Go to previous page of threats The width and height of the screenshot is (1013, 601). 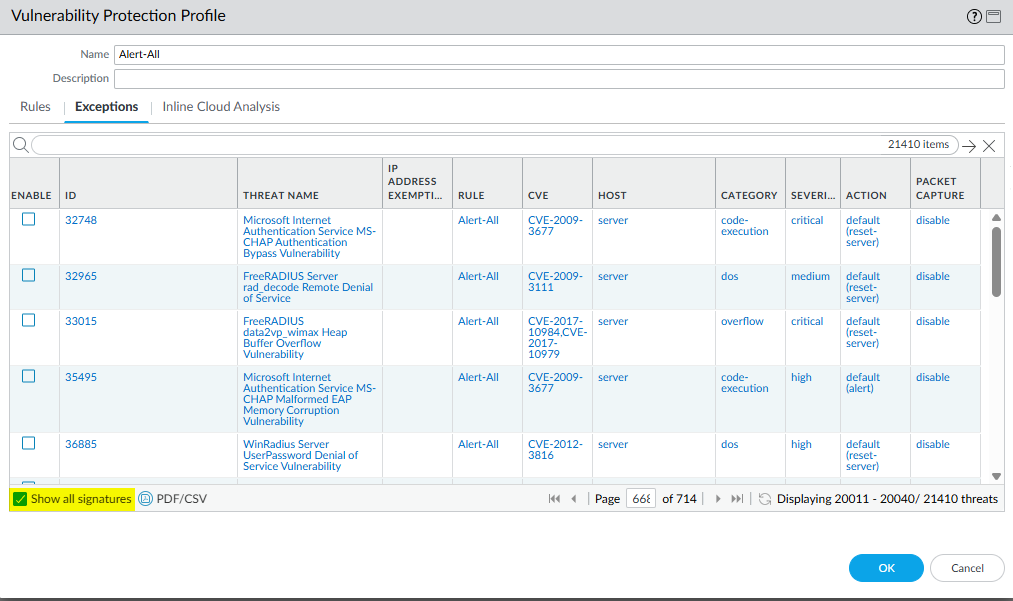[x=574, y=498]
